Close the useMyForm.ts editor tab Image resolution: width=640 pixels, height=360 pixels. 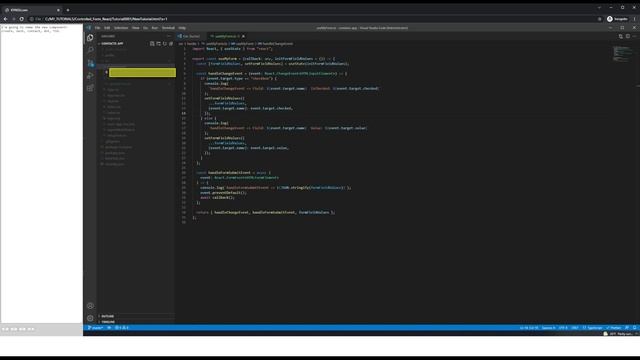(243, 36)
